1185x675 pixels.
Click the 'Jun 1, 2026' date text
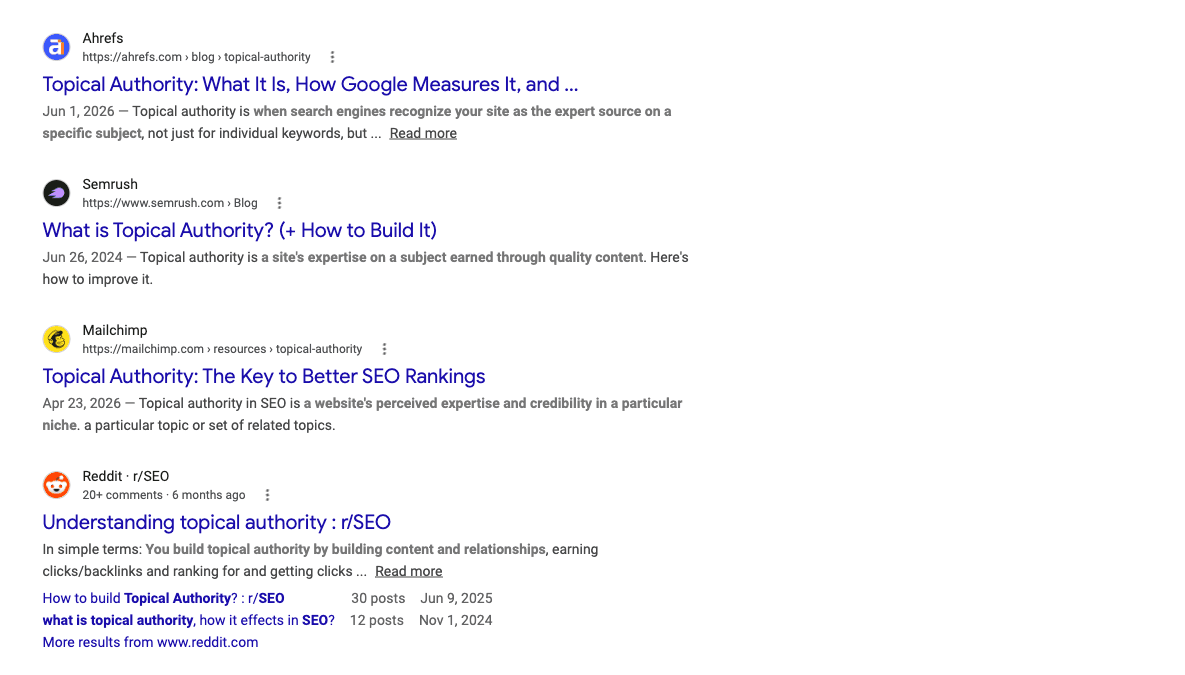click(x=79, y=111)
